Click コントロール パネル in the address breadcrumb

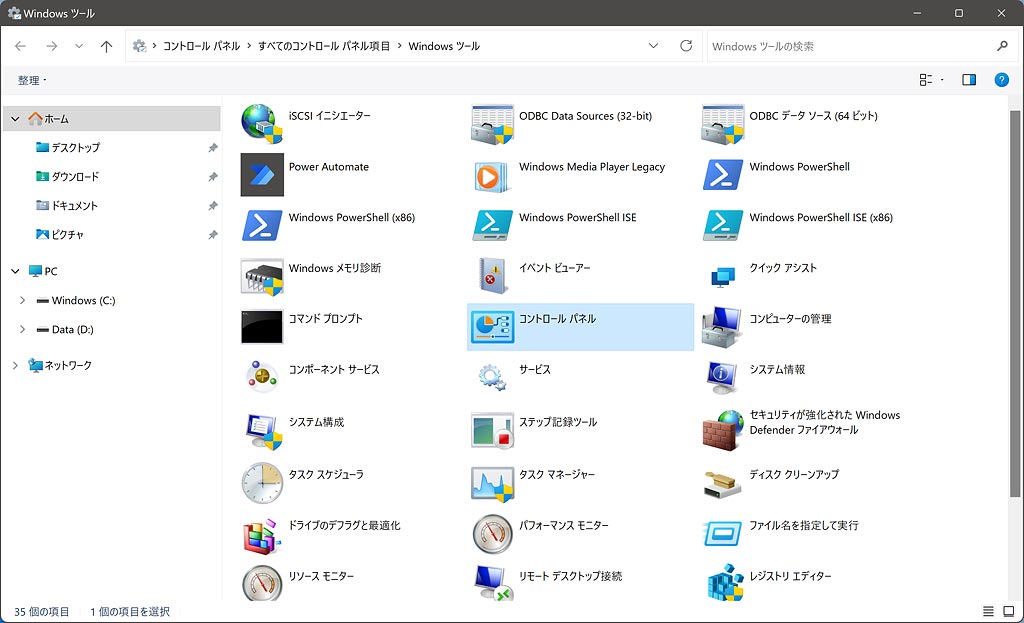click(x=201, y=46)
